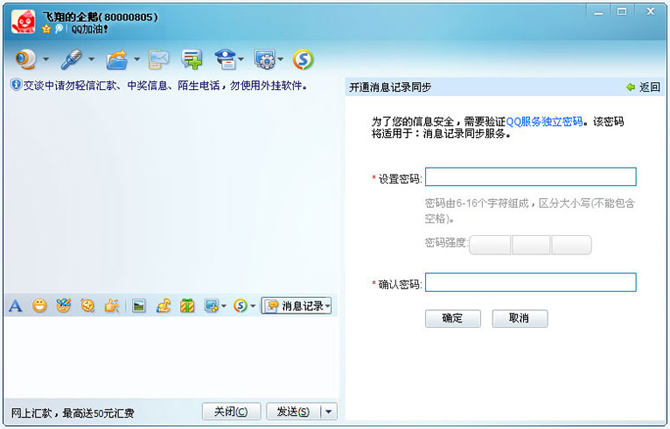Click the star level icon under the name
Viewport: 670px width, 429px height.
[x=46, y=29]
